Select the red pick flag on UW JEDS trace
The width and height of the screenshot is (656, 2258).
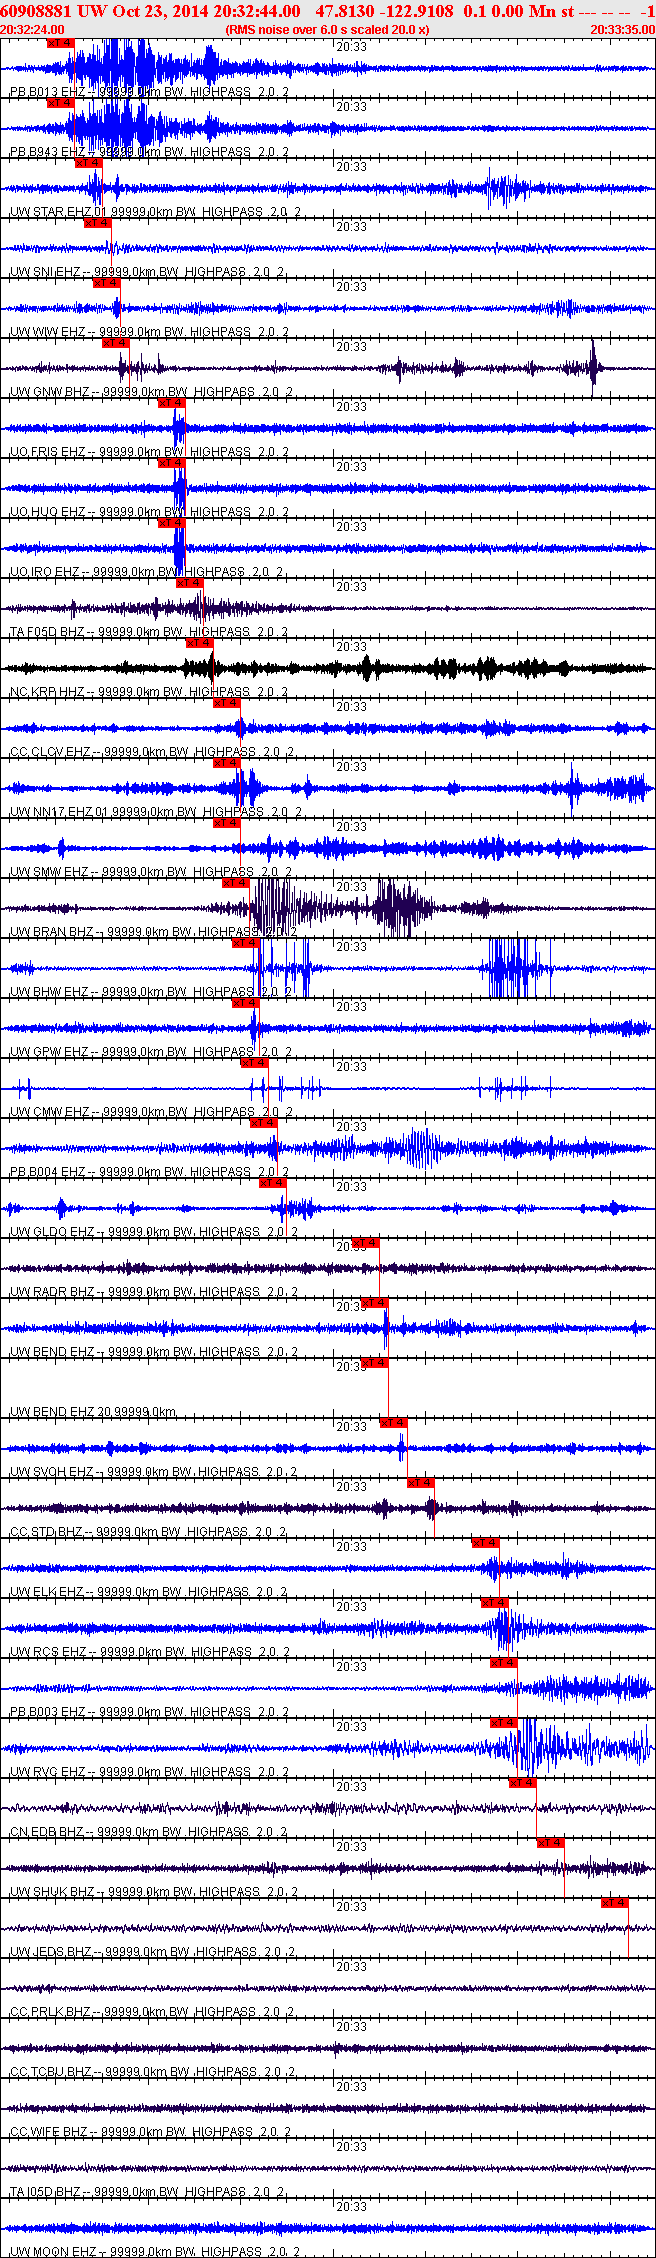point(615,1903)
